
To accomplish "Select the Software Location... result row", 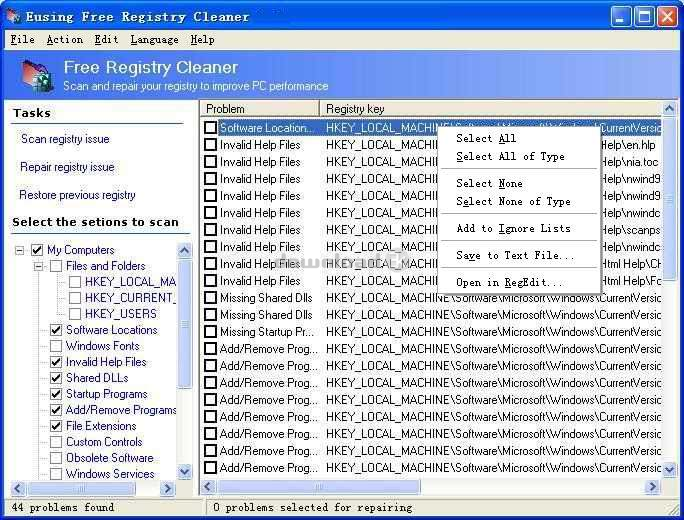I will [x=432, y=128].
